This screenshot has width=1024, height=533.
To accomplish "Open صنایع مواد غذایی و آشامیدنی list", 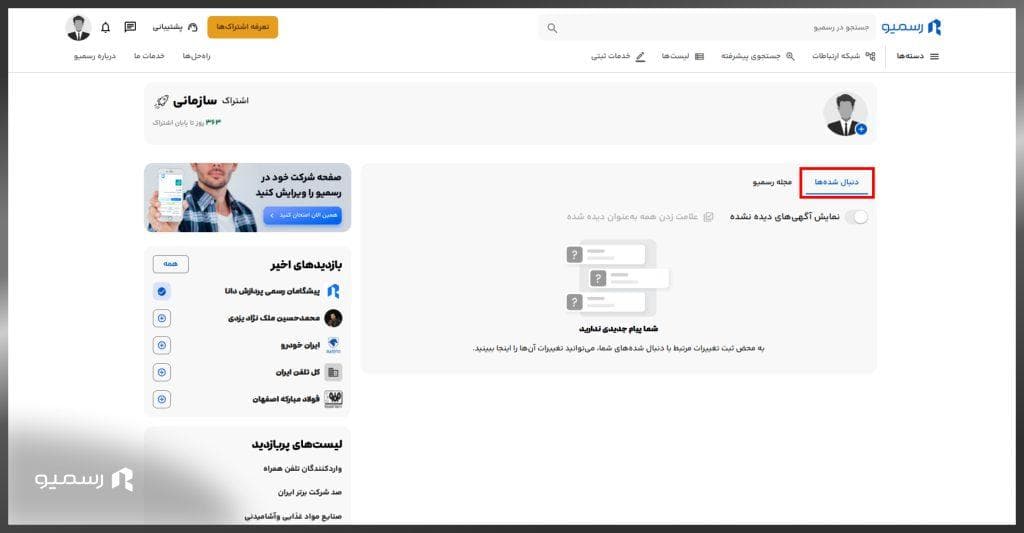I will click(x=293, y=516).
